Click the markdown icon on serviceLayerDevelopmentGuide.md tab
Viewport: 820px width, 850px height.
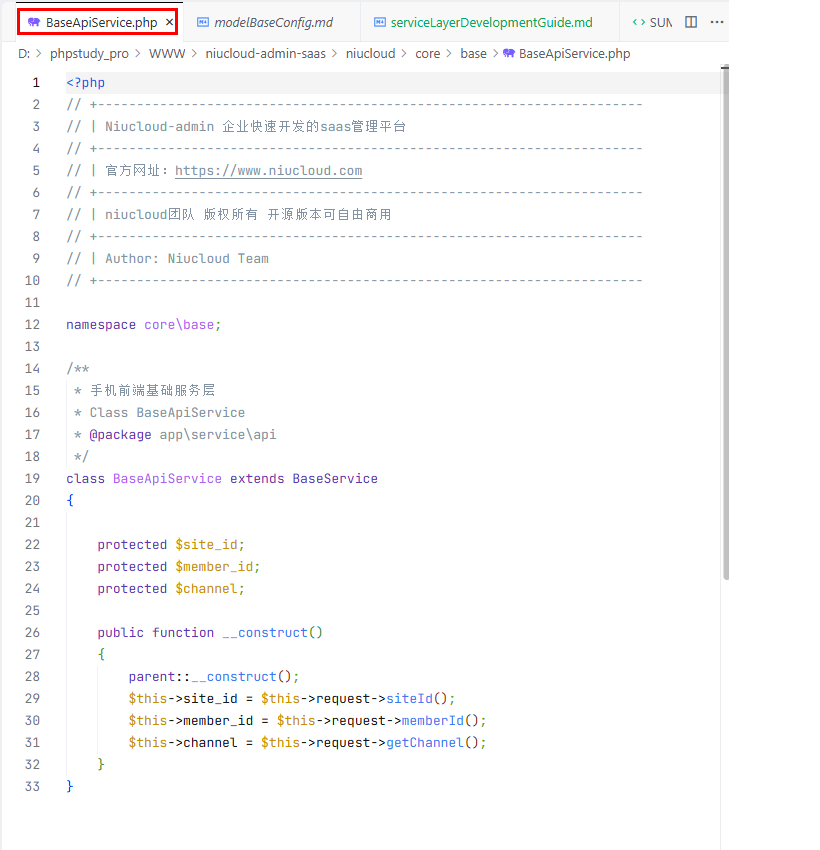379,22
